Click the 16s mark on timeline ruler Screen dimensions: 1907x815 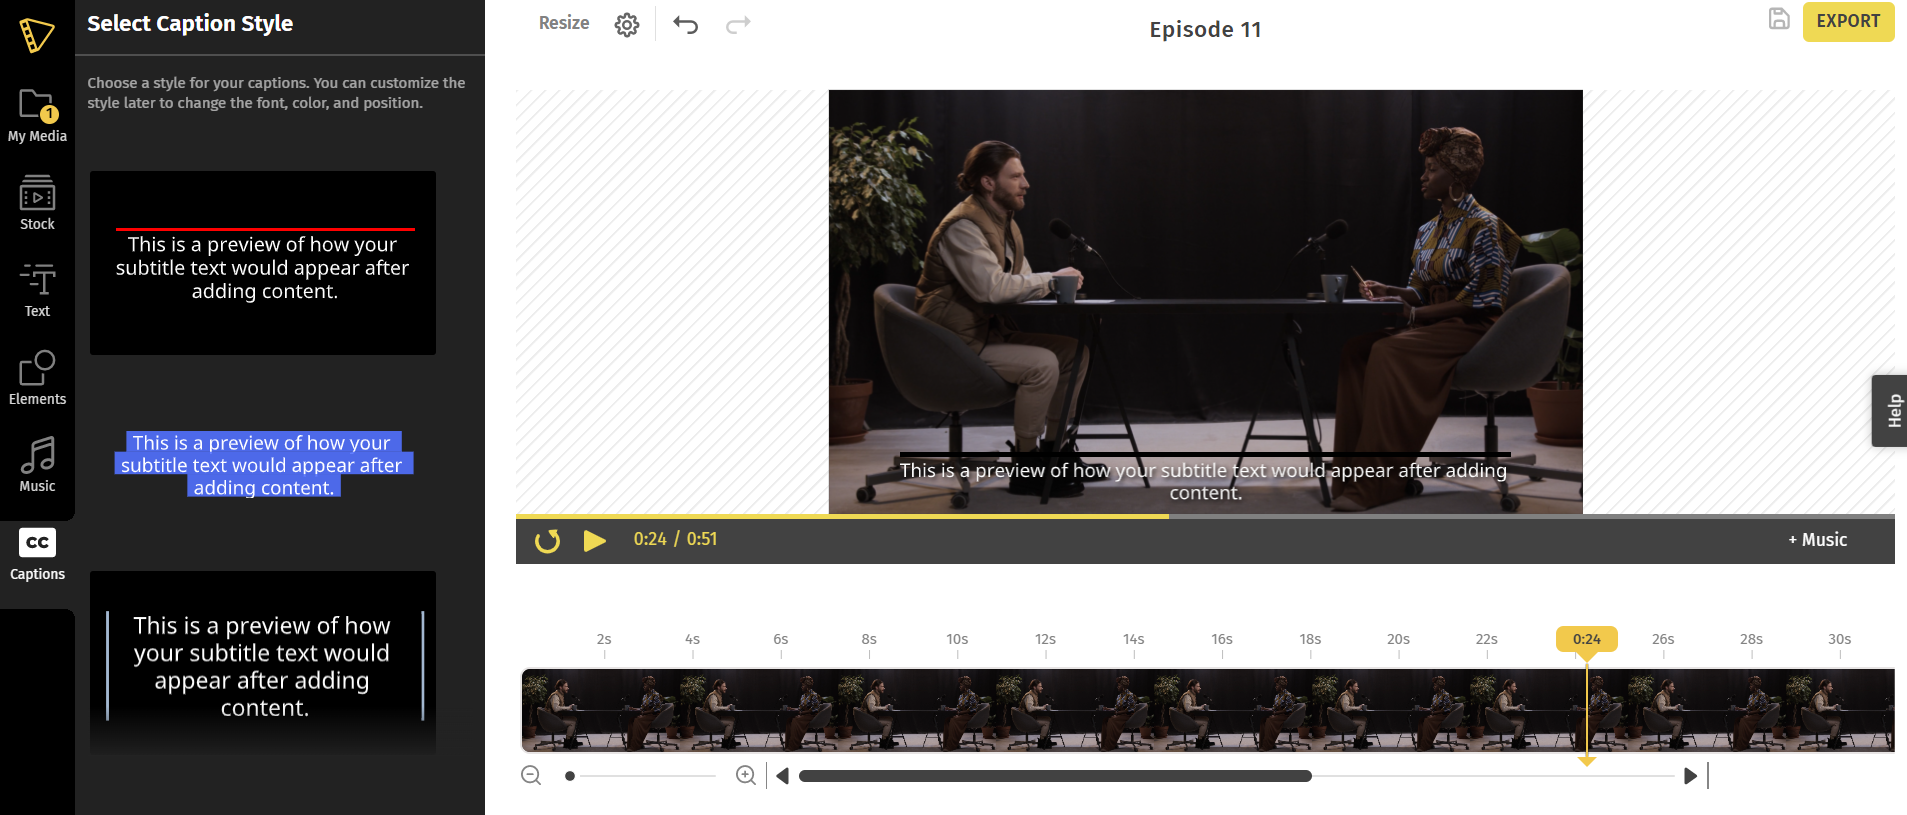pos(1222,639)
